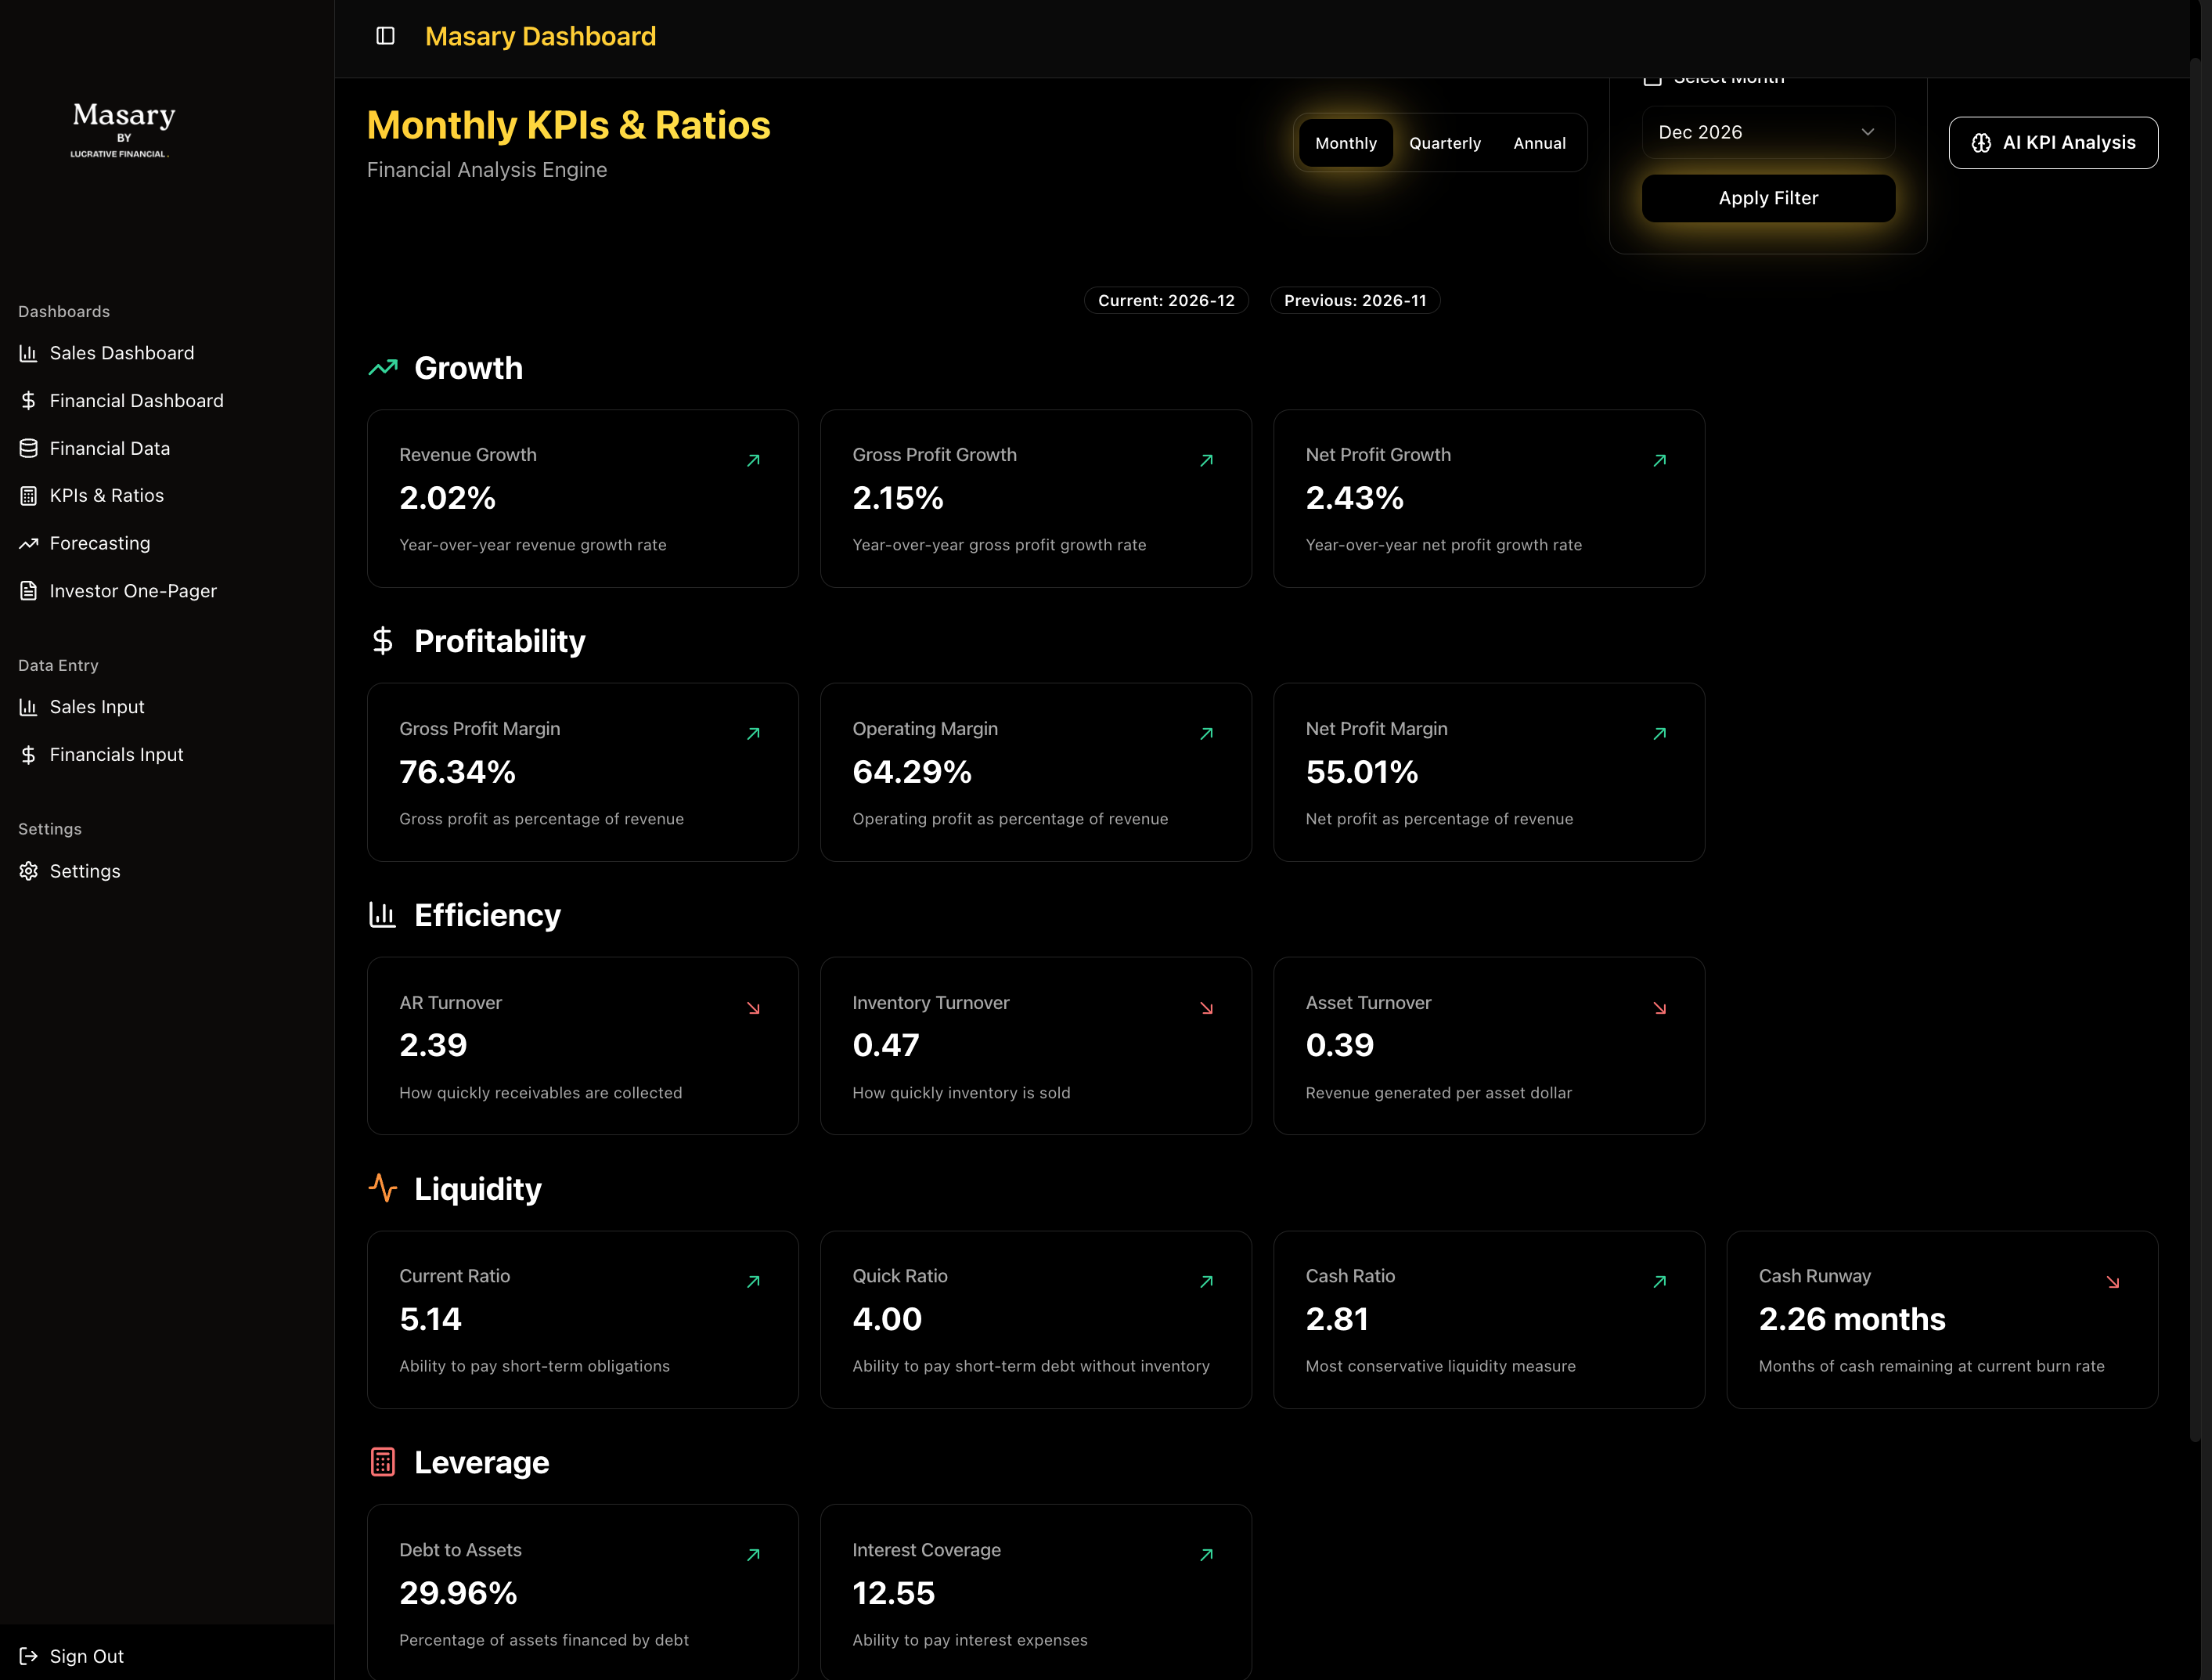Go to Forecasting page
Viewport: 2212px width, 1680px height.
(99, 543)
